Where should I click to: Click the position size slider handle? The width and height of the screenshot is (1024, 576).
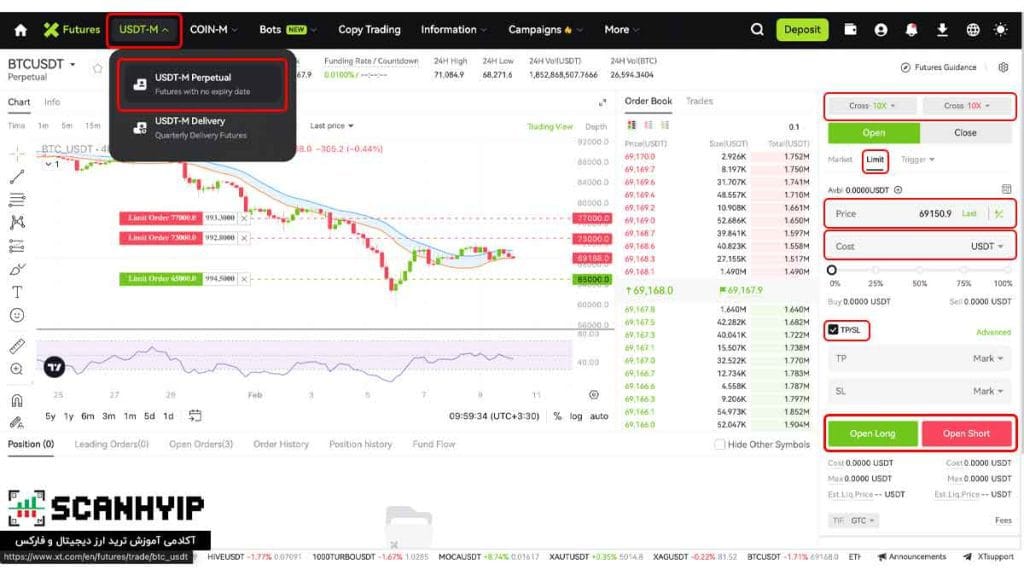831,270
